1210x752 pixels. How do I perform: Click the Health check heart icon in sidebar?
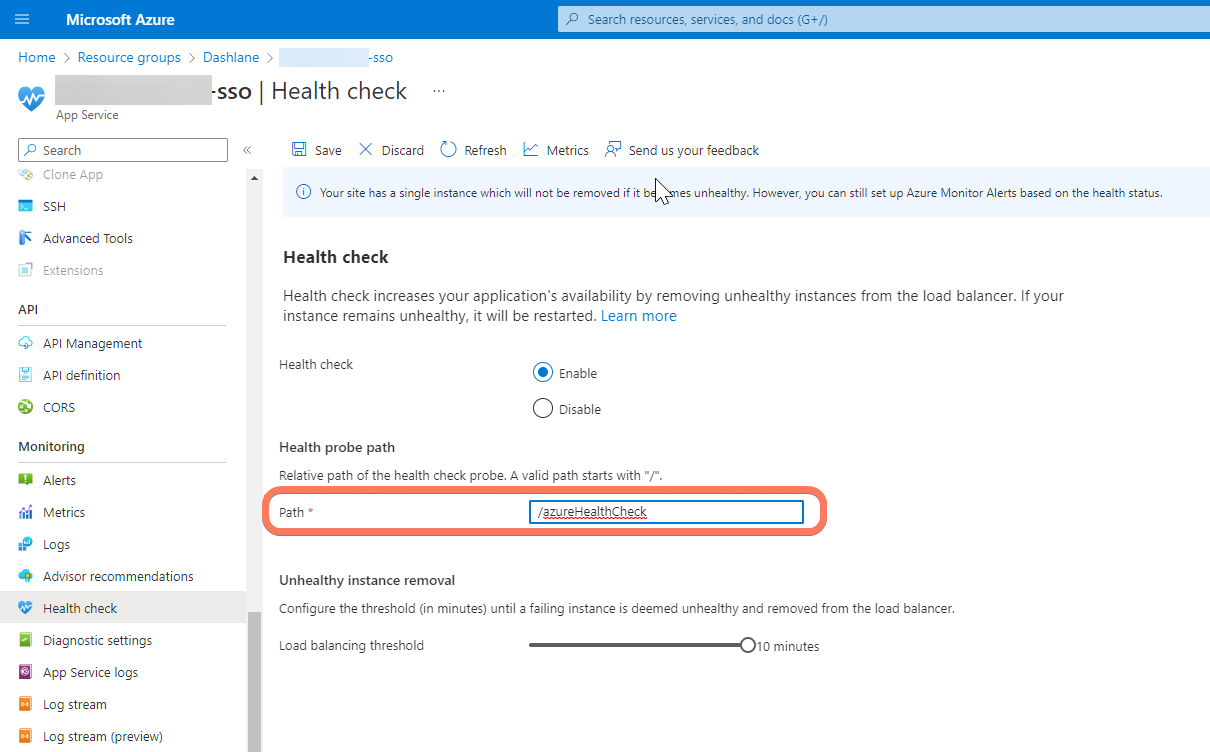coord(26,608)
